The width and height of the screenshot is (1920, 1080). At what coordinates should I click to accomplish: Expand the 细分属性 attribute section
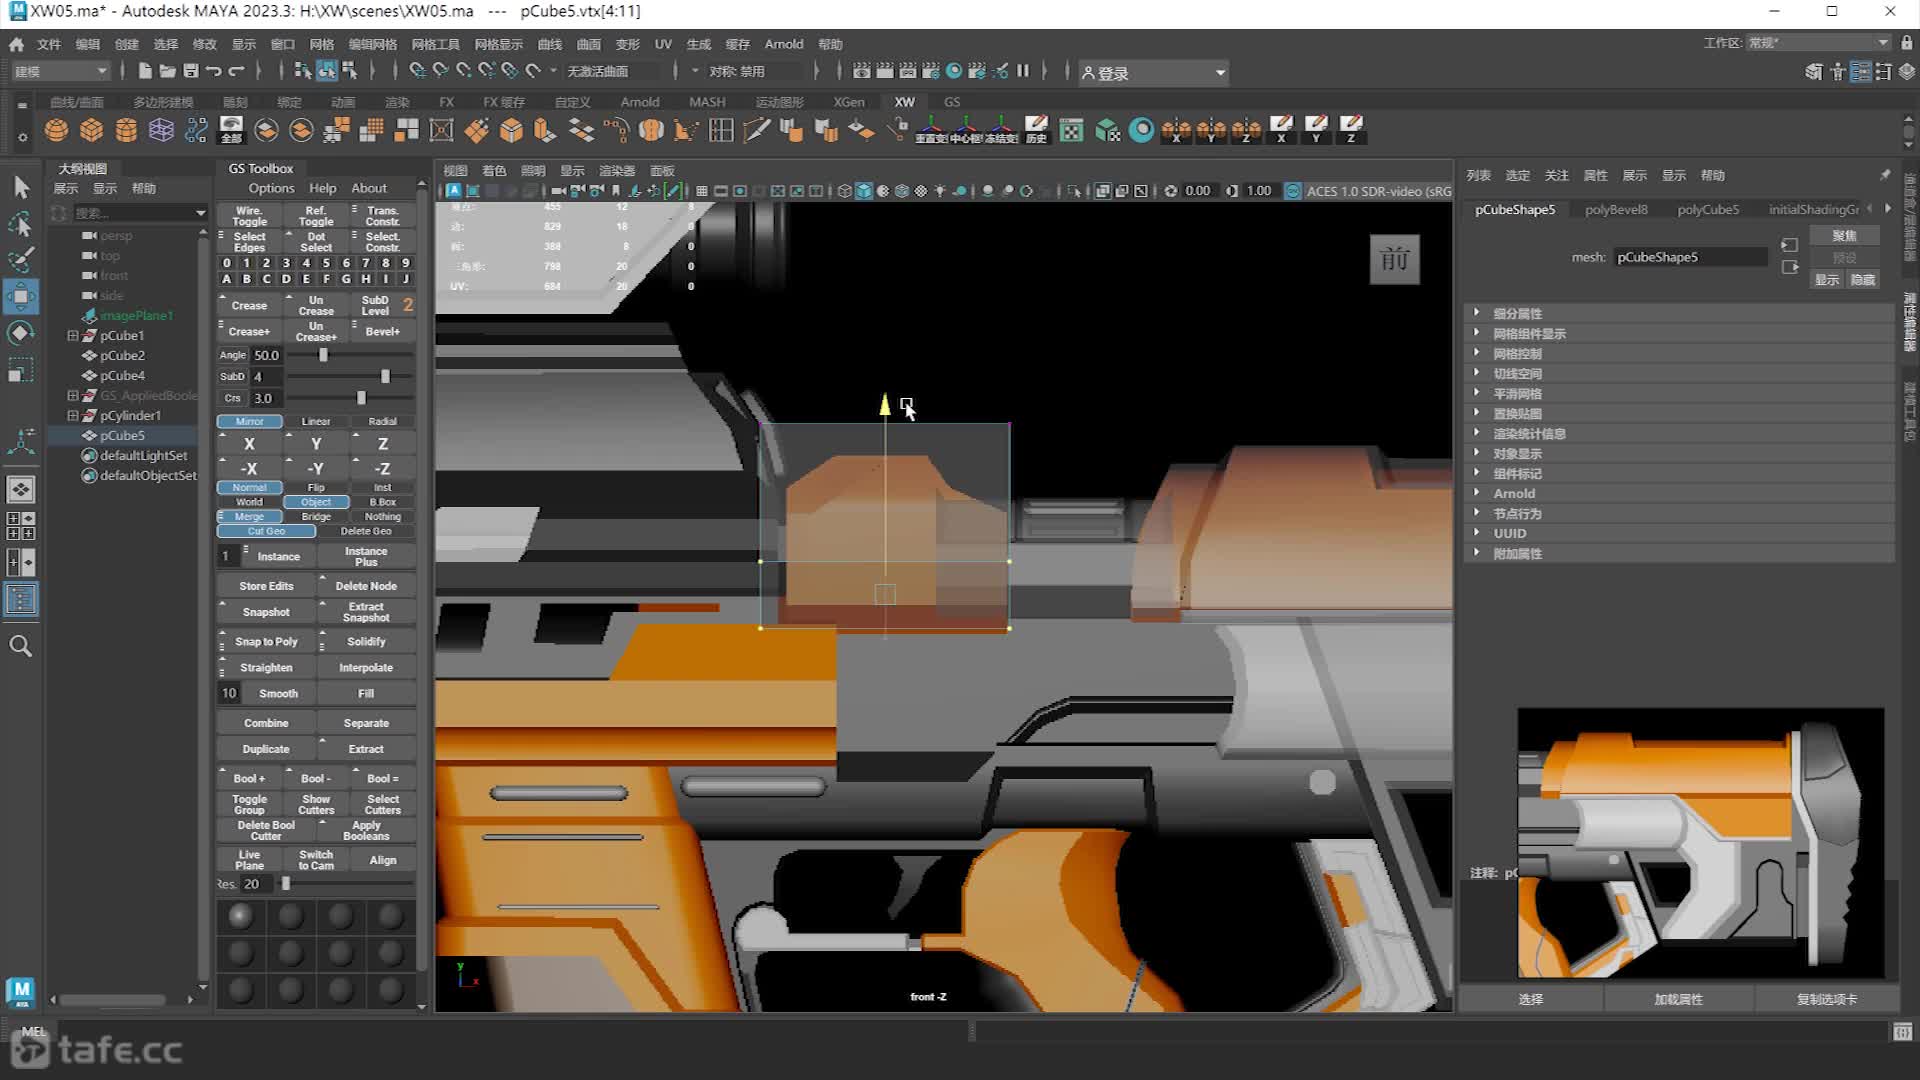[x=1680, y=313]
